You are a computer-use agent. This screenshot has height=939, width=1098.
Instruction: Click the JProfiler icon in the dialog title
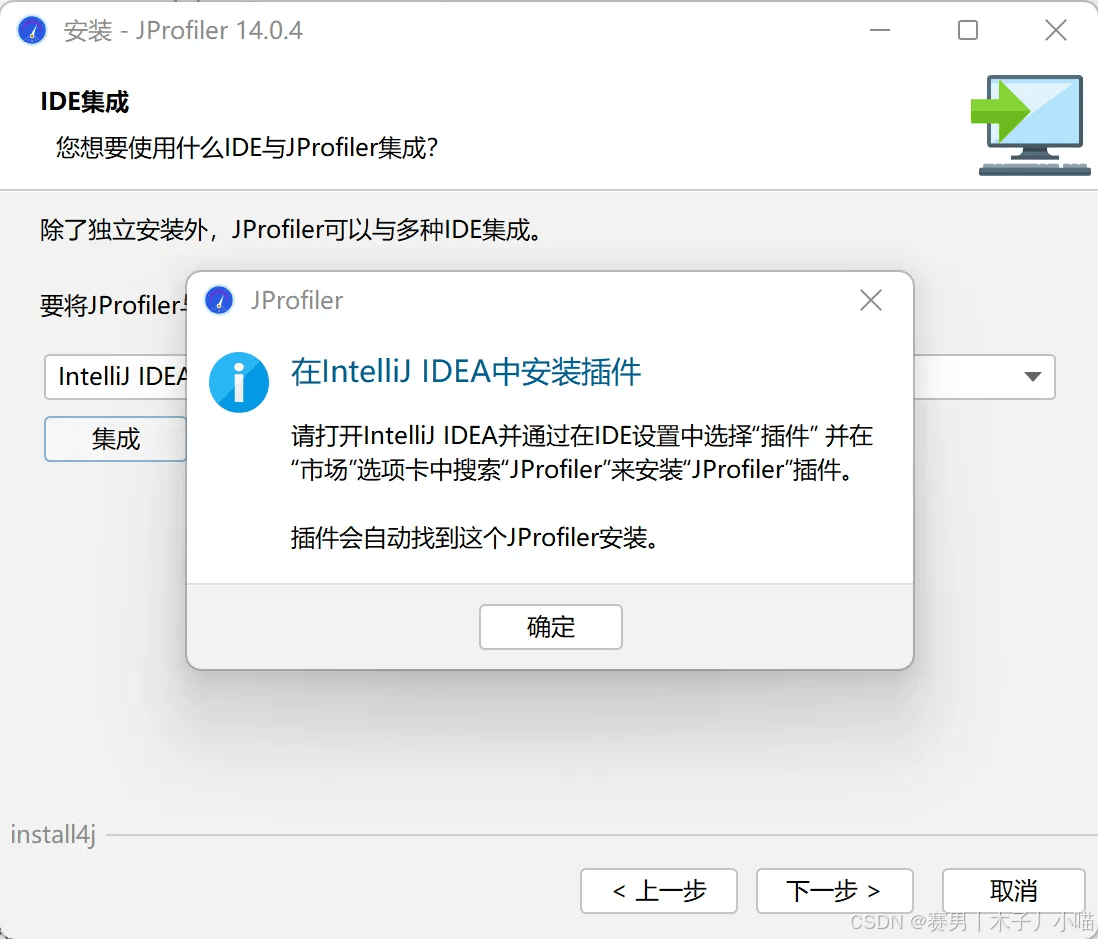coord(219,300)
